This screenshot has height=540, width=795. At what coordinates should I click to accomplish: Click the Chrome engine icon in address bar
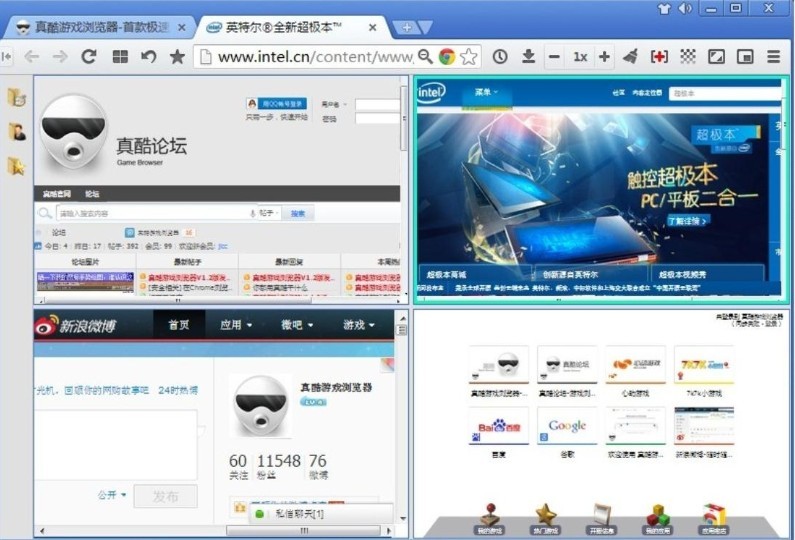tap(446, 57)
